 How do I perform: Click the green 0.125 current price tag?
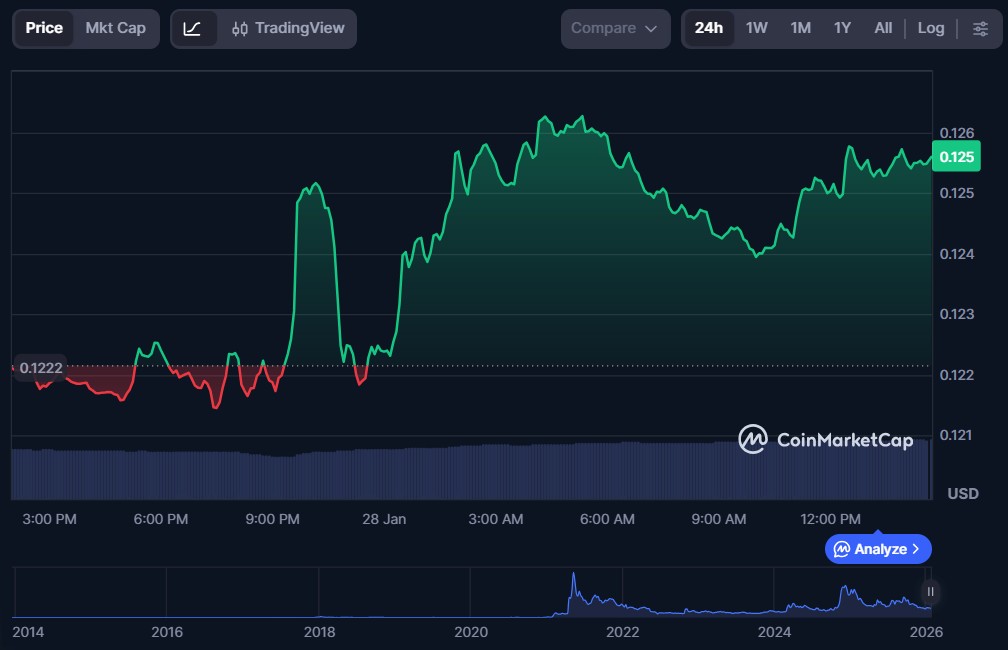pyautogui.click(x=957, y=157)
